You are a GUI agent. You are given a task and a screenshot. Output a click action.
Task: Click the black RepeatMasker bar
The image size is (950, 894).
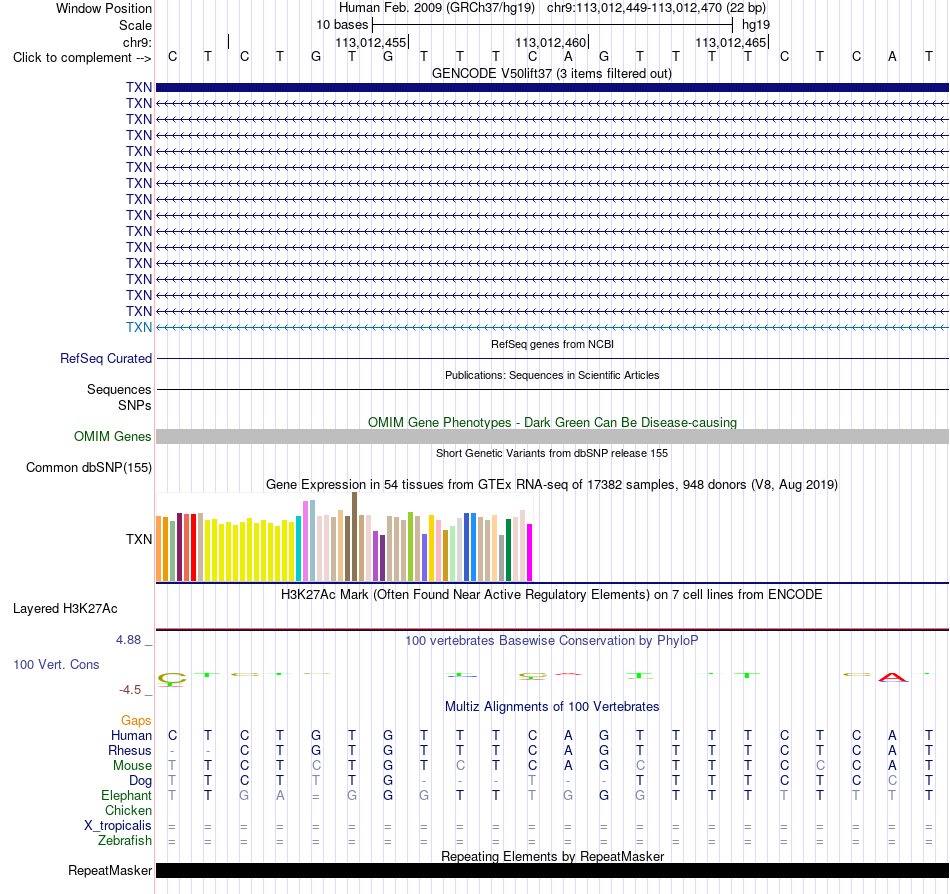[x=552, y=870]
